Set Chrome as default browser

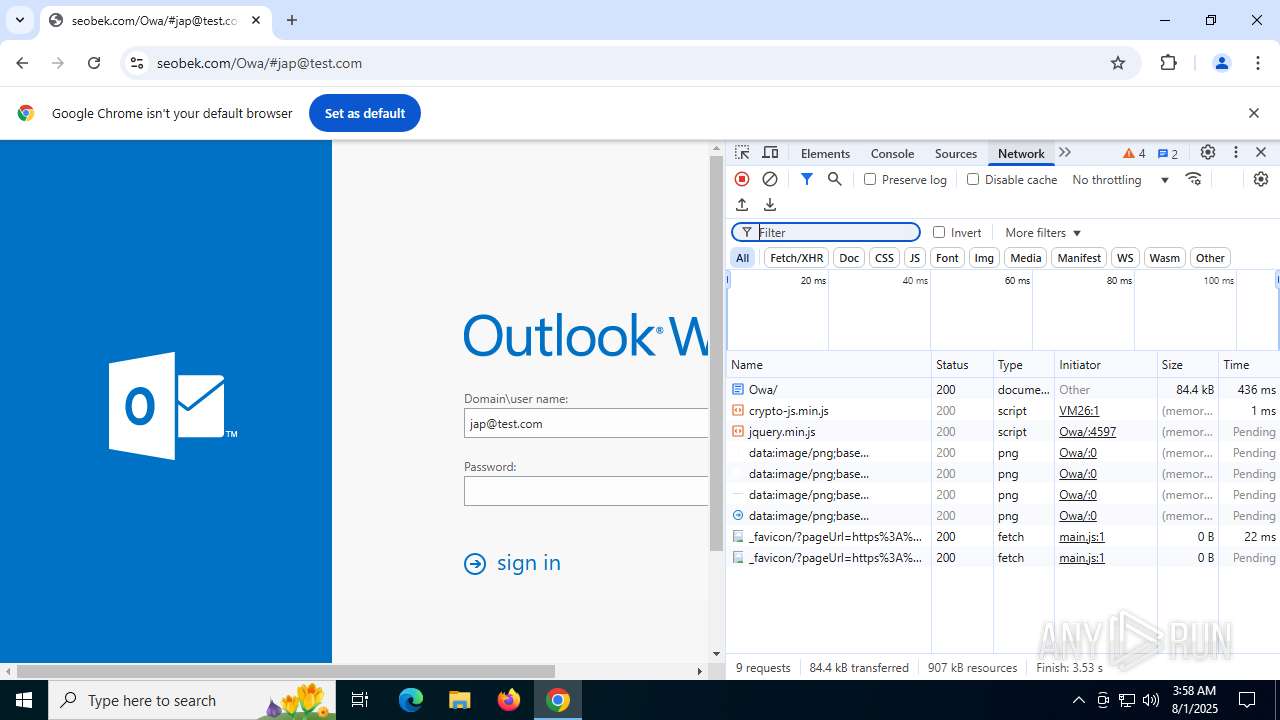coord(365,113)
